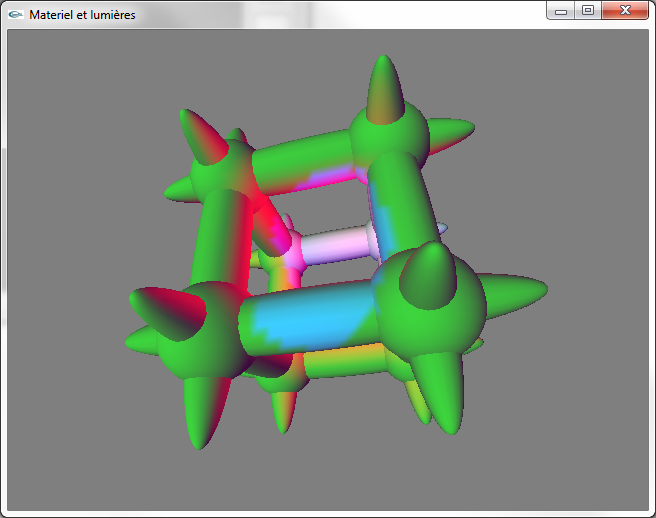
Task: Click the upward spike atop the top-right sphere
Action: (383, 85)
